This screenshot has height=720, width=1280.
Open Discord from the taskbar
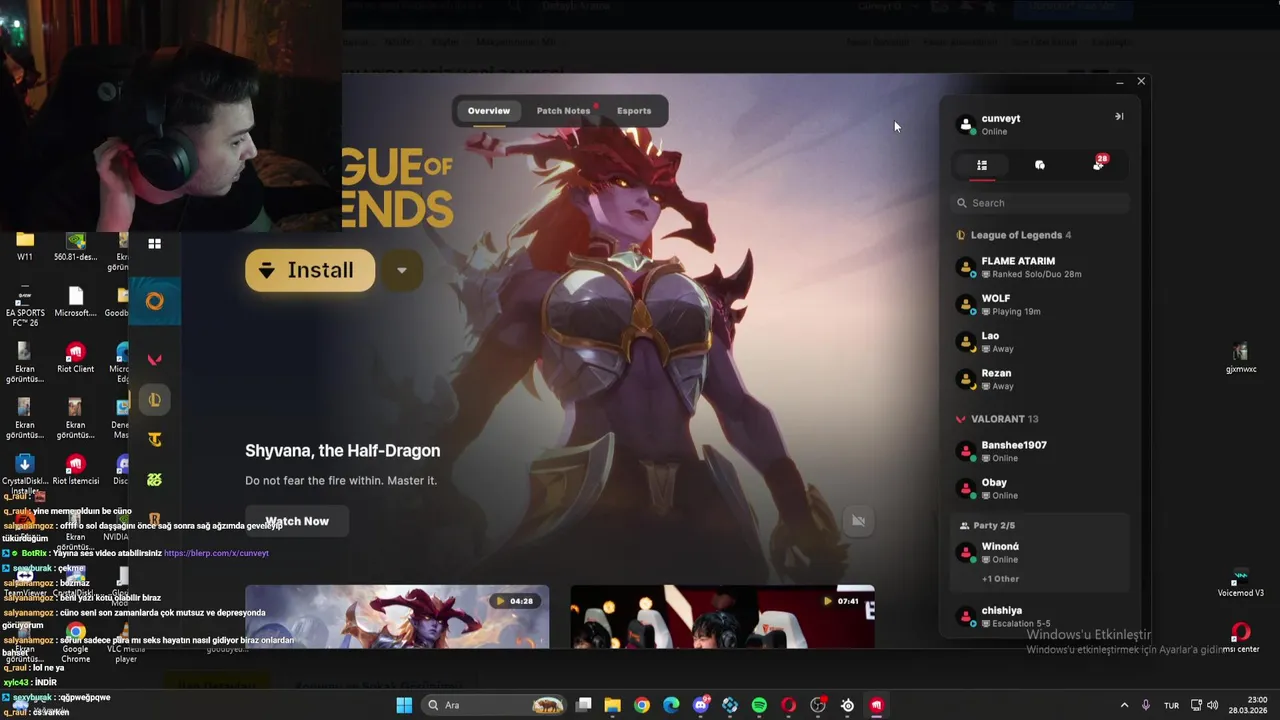(701, 705)
